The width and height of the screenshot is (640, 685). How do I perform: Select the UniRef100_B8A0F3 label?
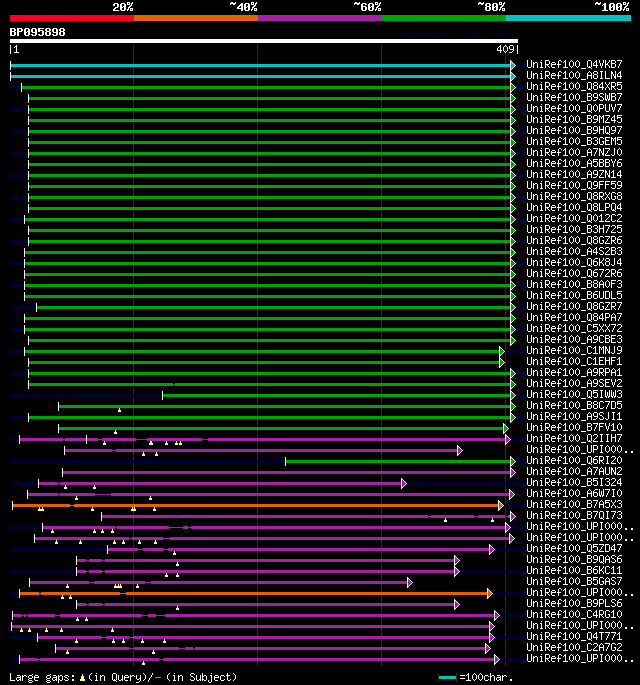(574, 284)
